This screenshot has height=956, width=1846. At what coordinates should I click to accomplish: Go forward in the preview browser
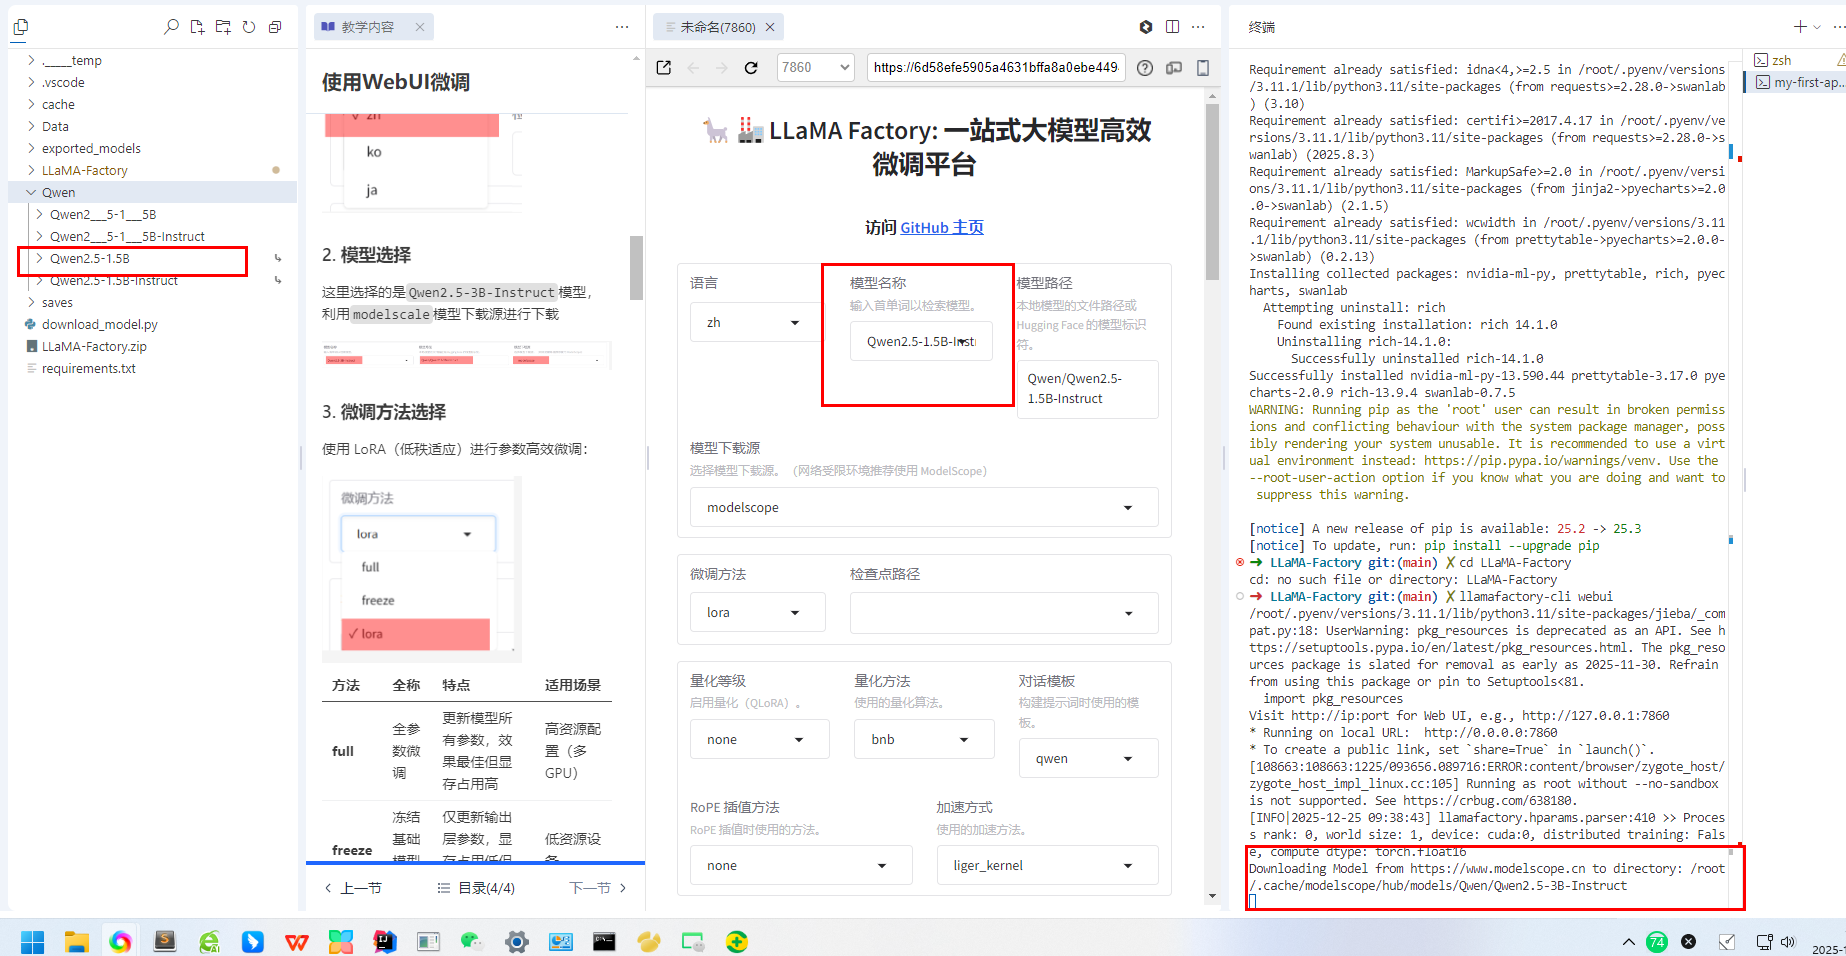[x=722, y=67]
